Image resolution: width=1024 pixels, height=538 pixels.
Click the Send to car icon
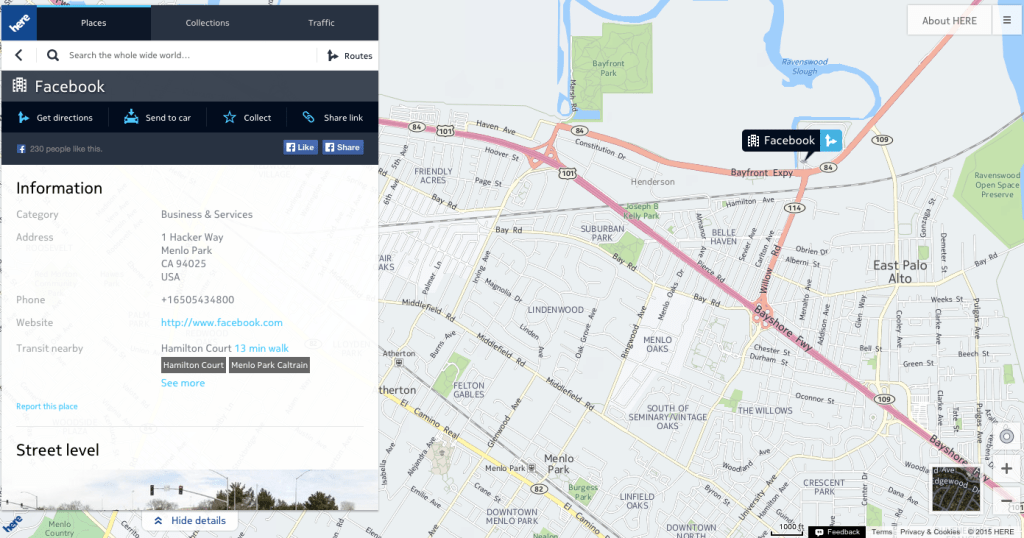point(131,117)
